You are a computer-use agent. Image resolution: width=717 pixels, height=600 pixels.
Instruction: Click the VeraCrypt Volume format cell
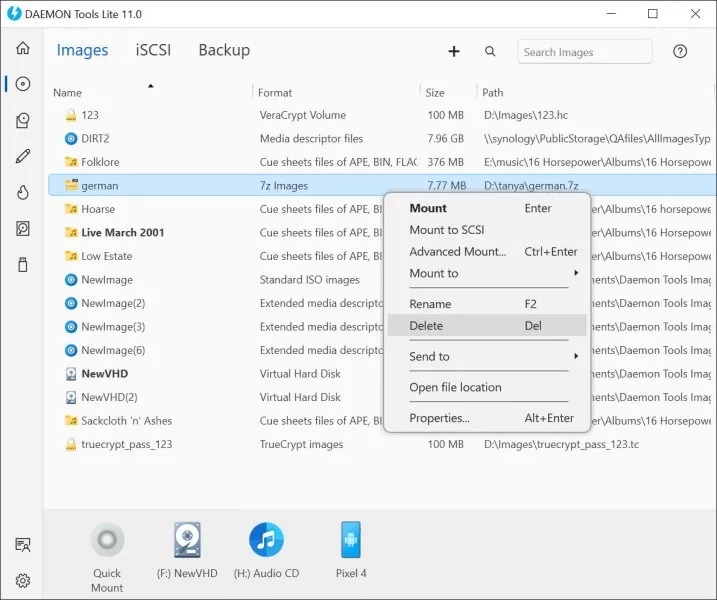coord(303,115)
